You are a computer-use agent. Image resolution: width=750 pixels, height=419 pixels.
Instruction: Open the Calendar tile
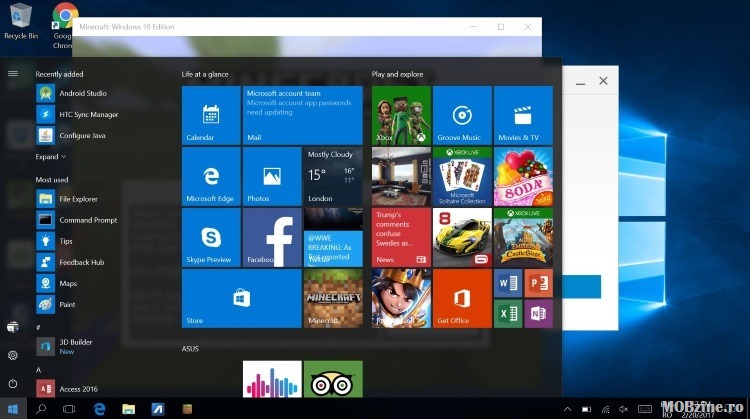tap(211, 115)
